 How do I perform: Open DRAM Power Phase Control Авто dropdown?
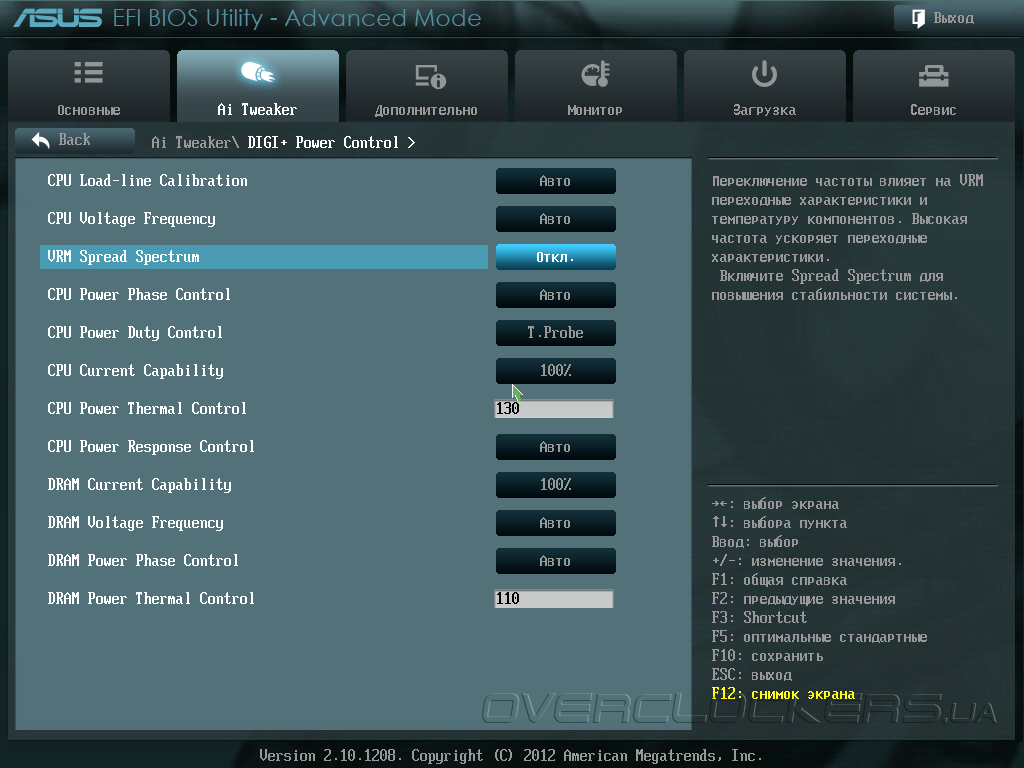coord(555,560)
